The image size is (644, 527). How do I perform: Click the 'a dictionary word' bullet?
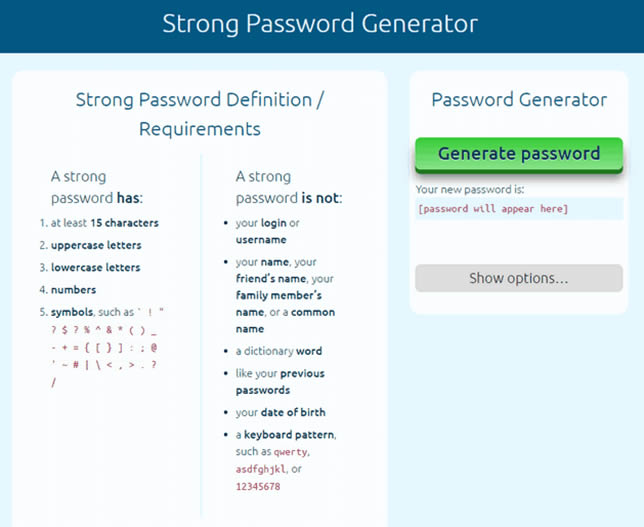279,351
